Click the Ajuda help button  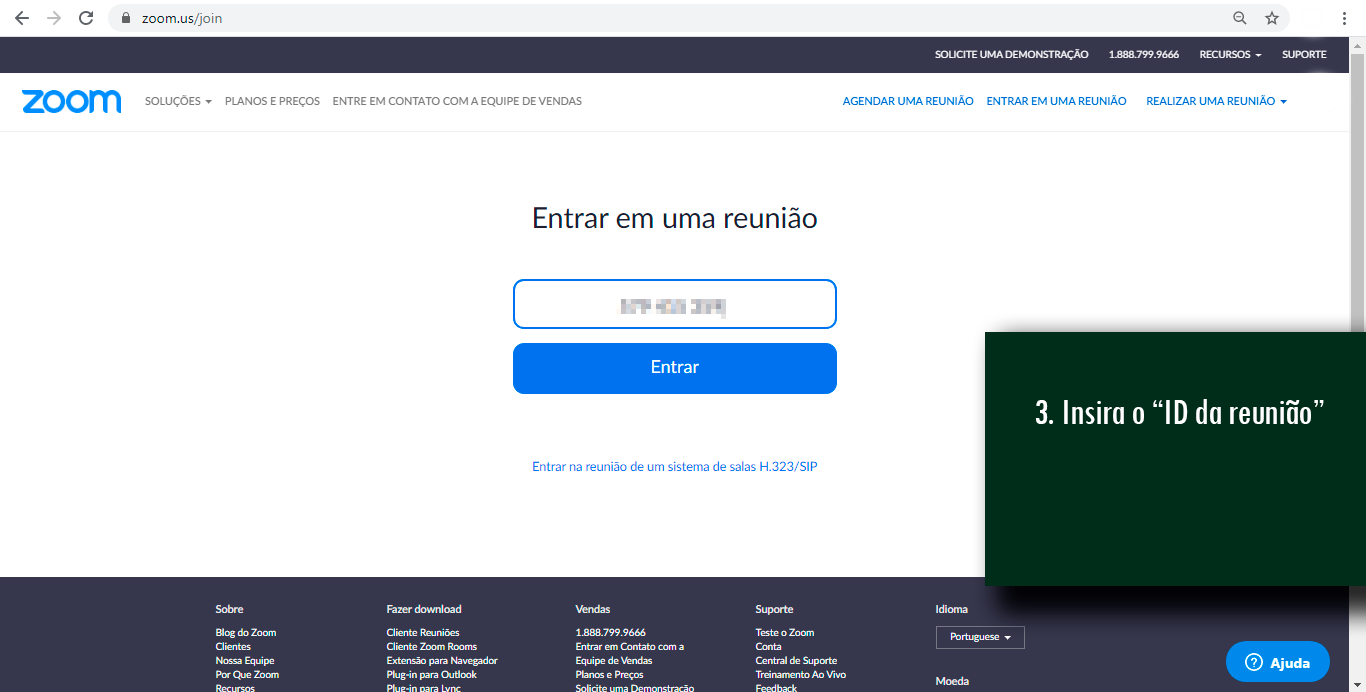(1278, 662)
